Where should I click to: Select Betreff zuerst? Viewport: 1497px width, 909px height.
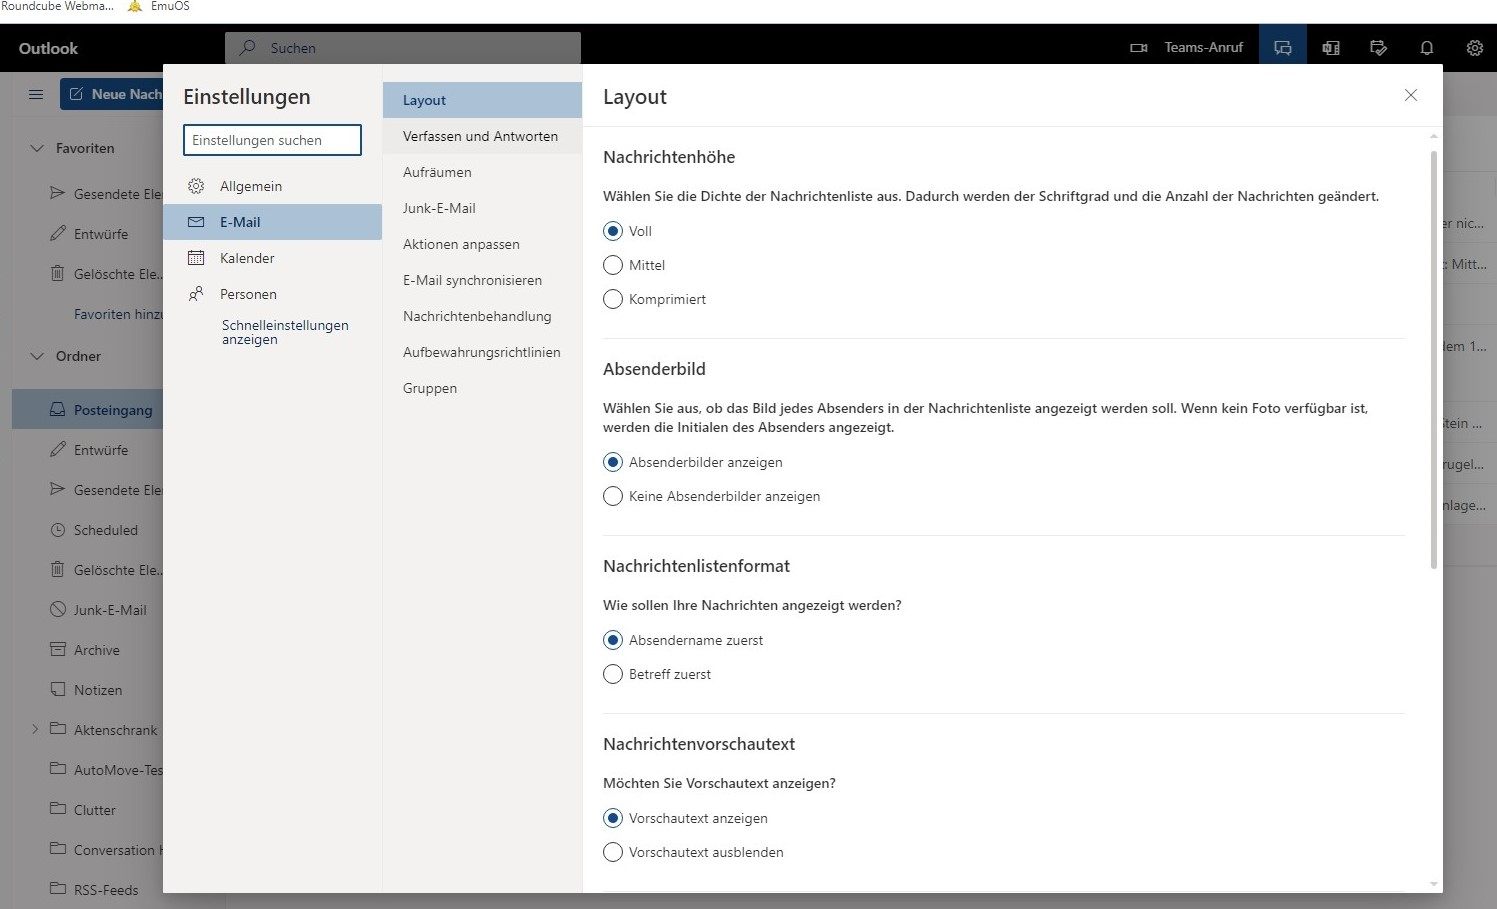point(613,674)
